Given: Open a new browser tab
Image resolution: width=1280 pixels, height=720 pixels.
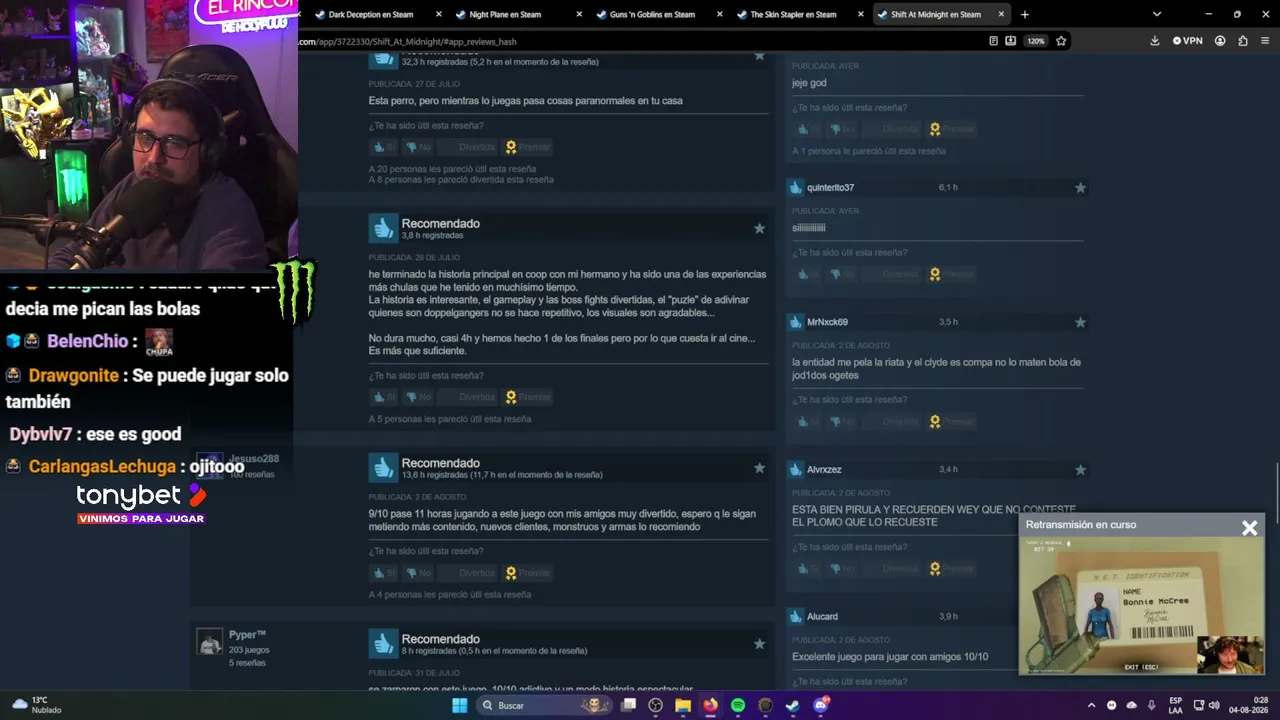Looking at the screenshot, I should coord(1025,14).
